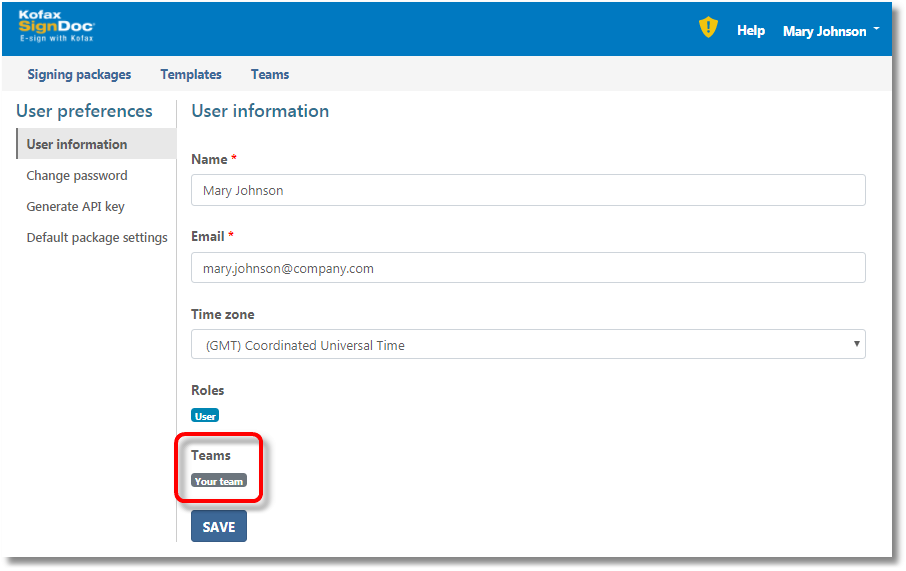Click the Time zone dropdown arrow

(856, 344)
